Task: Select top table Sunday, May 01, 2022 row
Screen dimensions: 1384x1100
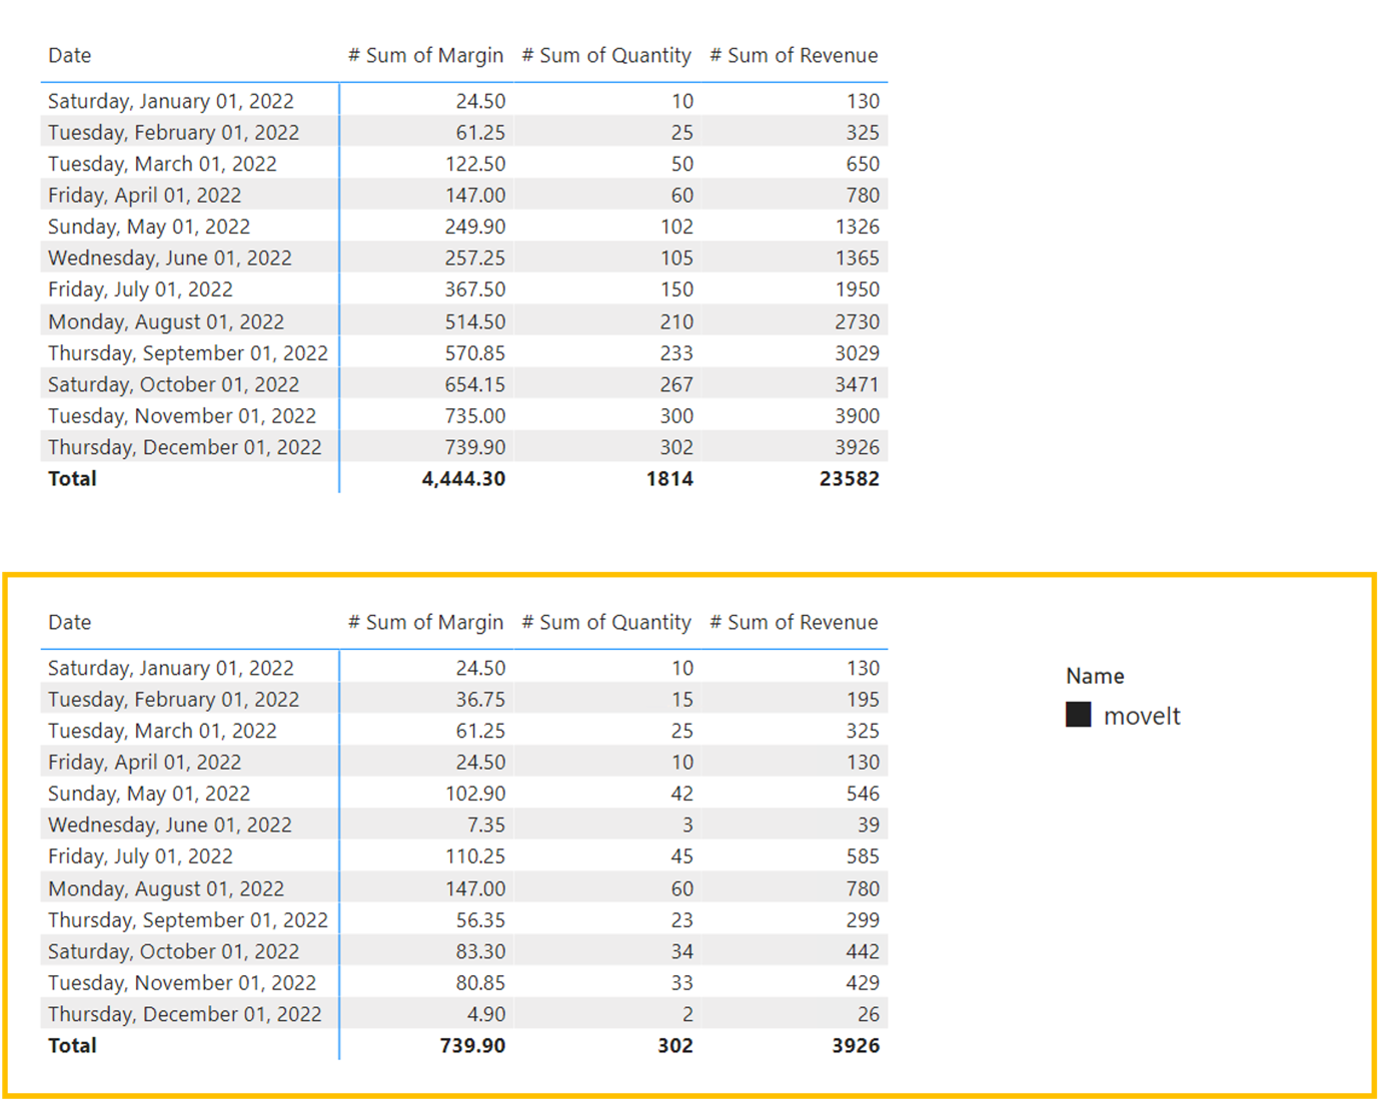Action: [x=464, y=226]
